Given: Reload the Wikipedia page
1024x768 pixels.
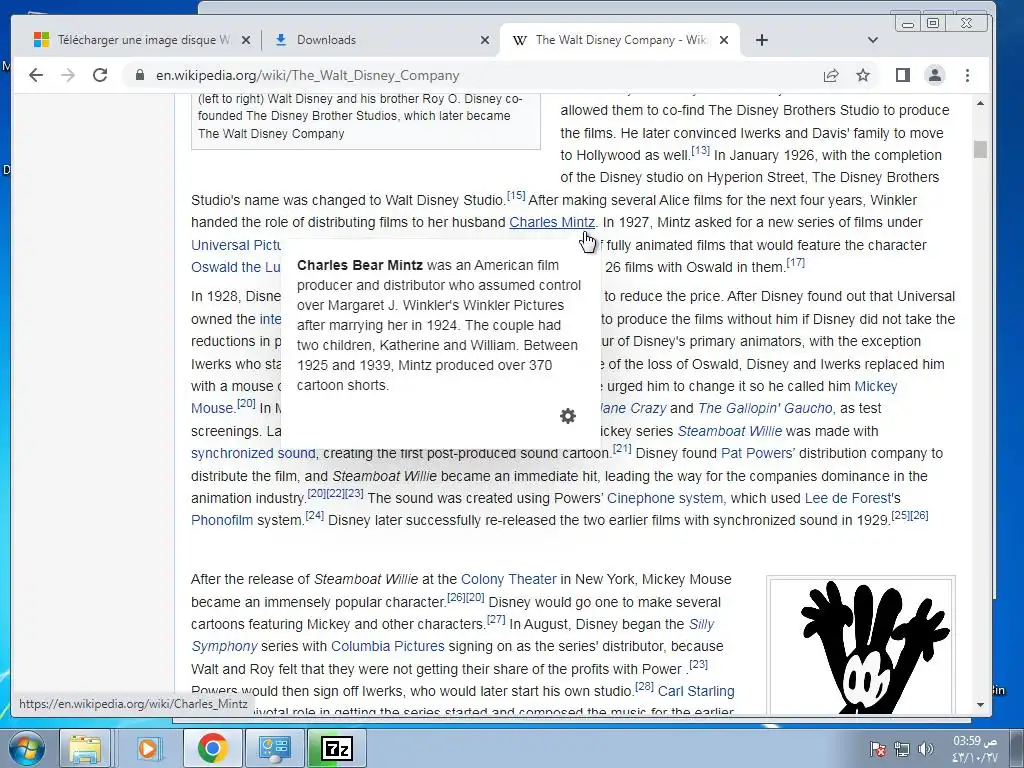Looking at the screenshot, I should pyautogui.click(x=100, y=75).
